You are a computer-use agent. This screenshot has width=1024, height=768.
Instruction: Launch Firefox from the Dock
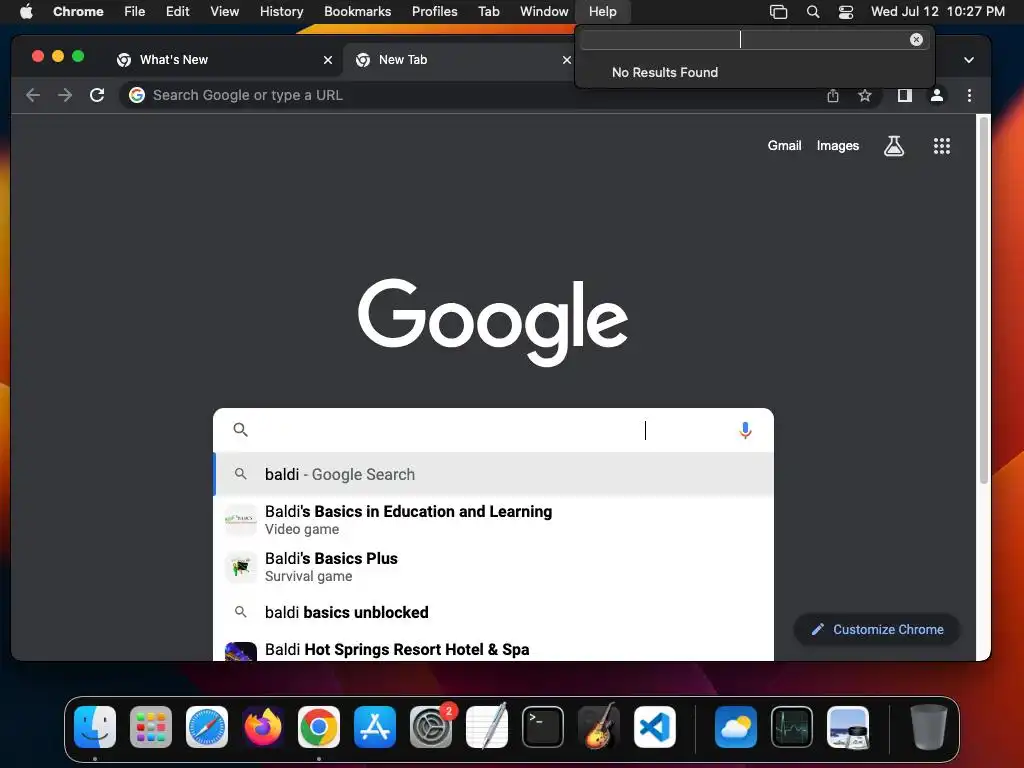(x=263, y=727)
